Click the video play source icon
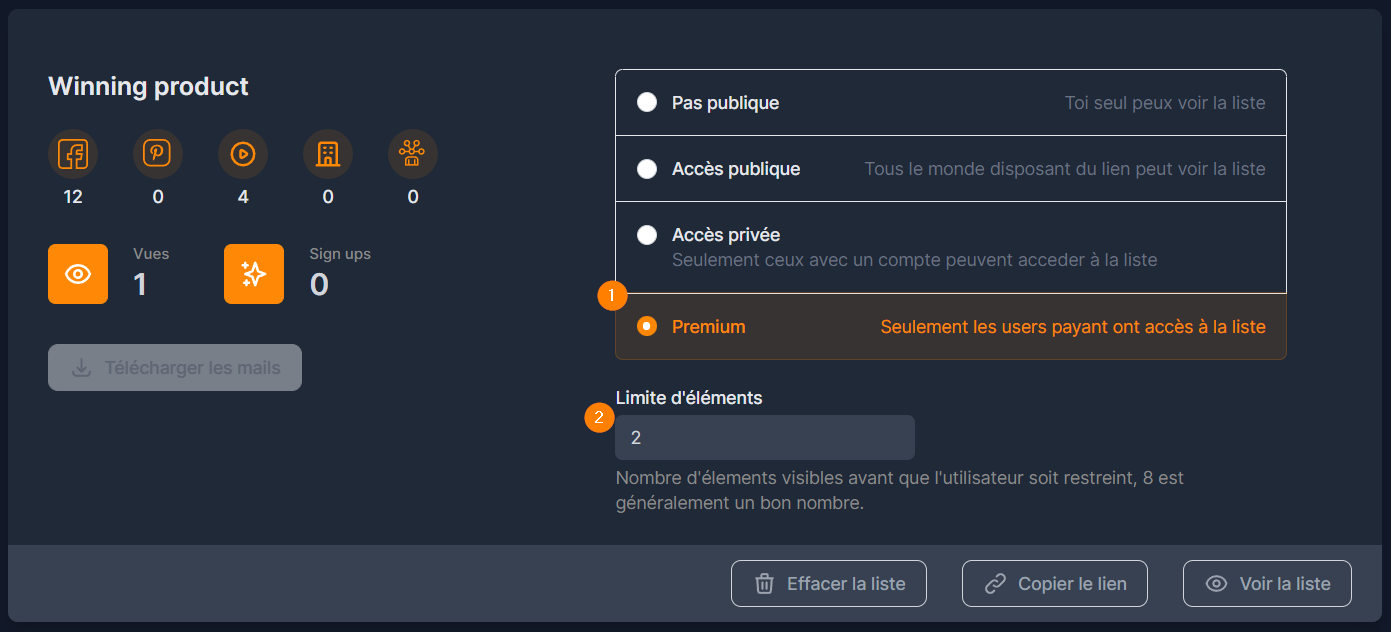Screen dimensions: 1391x632 (243, 154)
